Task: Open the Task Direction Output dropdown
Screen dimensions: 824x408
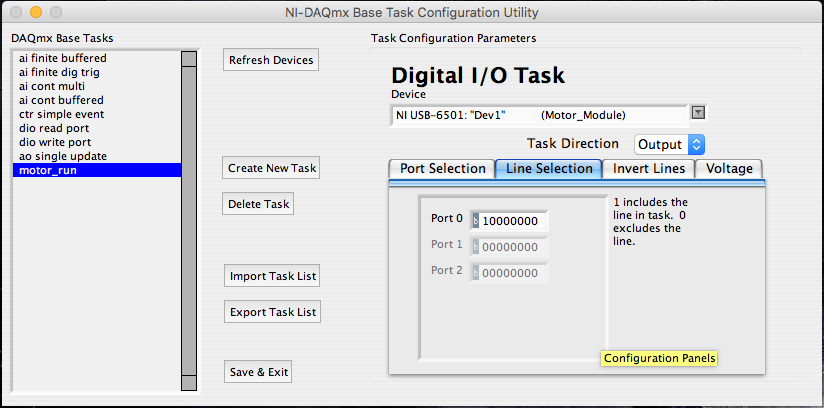Action: (x=669, y=144)
